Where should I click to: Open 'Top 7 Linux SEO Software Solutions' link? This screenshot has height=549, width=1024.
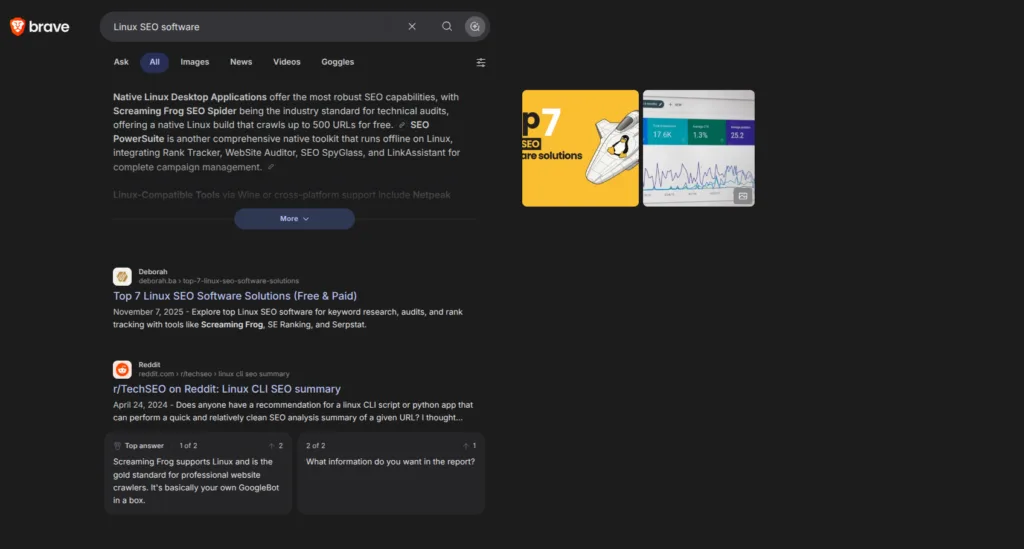(235, 296)
